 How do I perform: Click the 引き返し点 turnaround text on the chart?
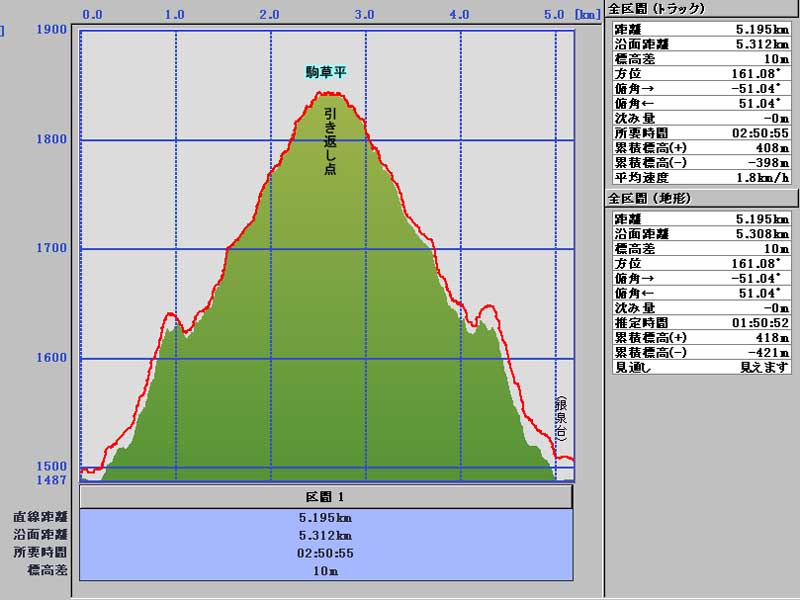tap(330, 142)
